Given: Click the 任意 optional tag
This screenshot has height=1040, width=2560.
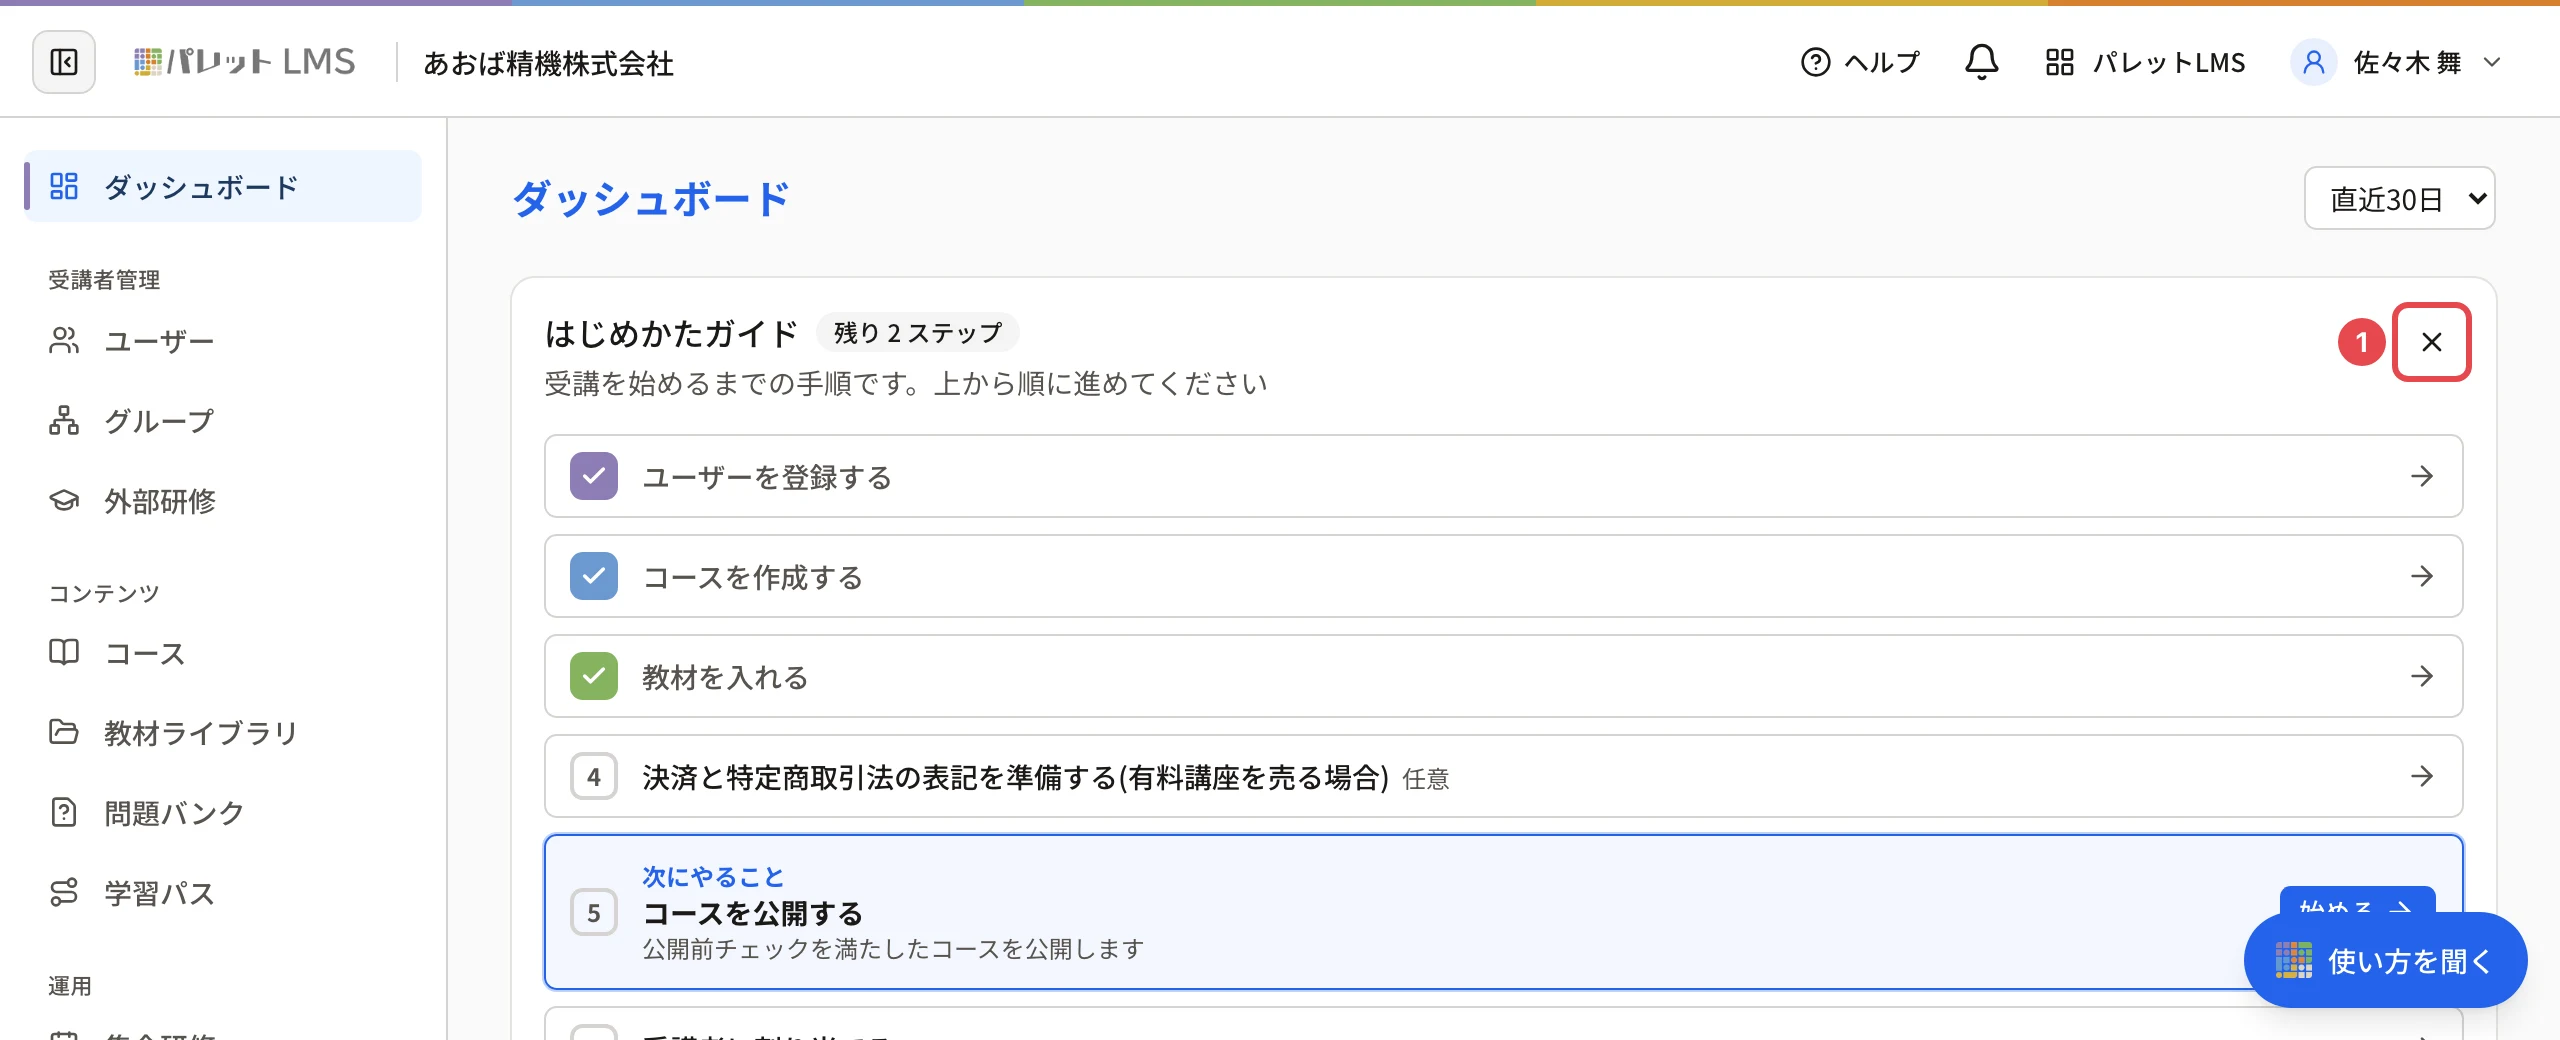Looking at the screenshot, I should click(x=1426, y=779).
